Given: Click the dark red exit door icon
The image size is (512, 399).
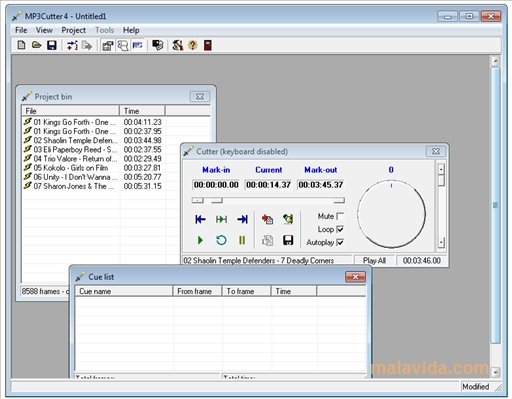Looking at the screenshot, I should click(208, 45).
